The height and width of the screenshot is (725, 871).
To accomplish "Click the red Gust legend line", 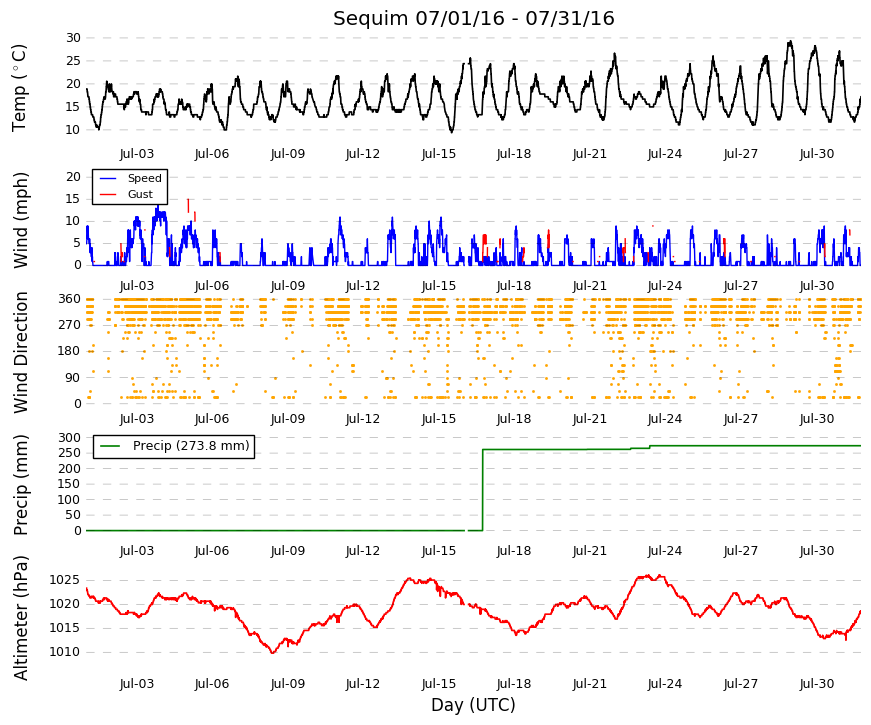I will (x=108, y=194).
